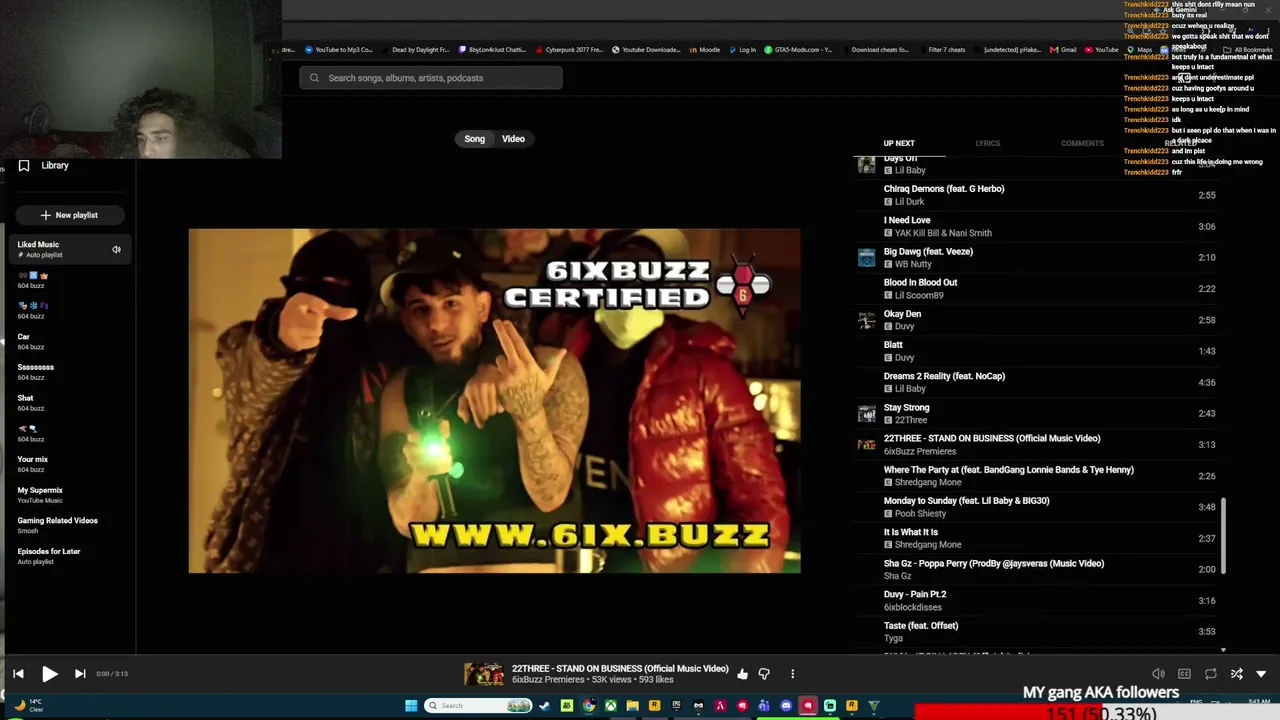Image resolution: width=1280 pixels, height=720 pixels.
Task: Click the volume speaker icon
Action: [x=1158, y=674]
